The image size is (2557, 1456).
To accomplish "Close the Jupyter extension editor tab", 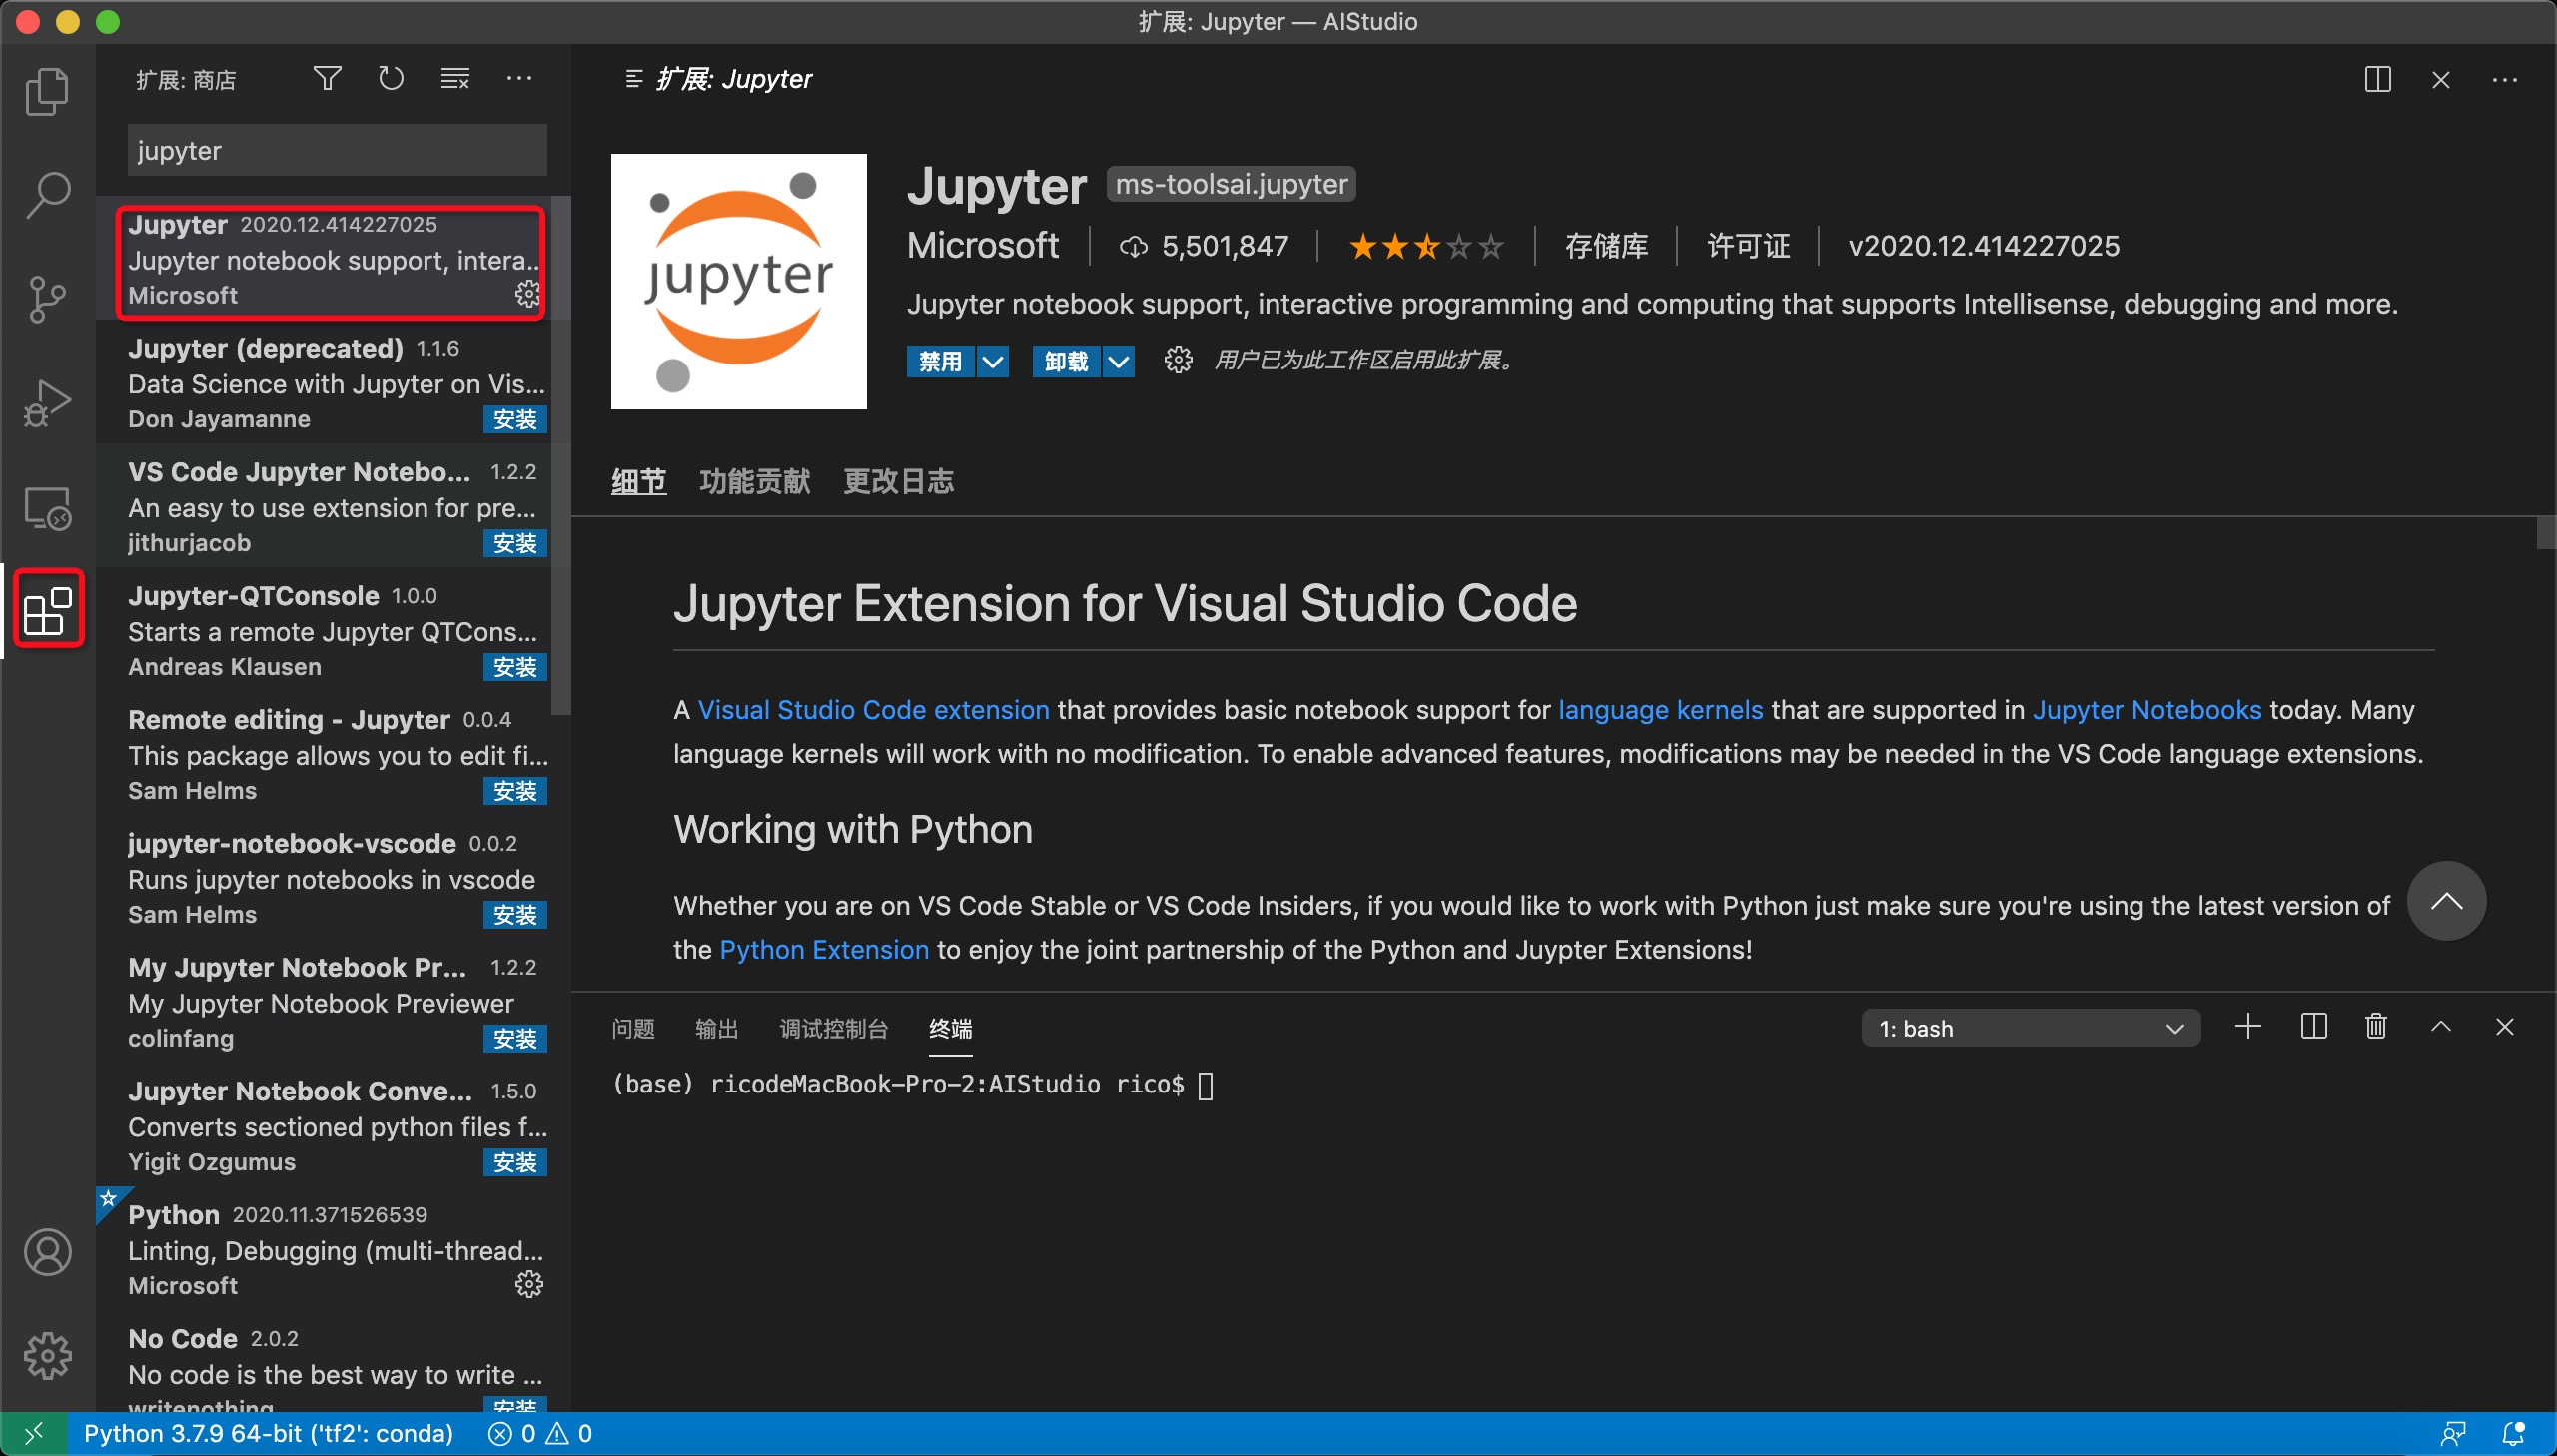I will pos(2441,79).
